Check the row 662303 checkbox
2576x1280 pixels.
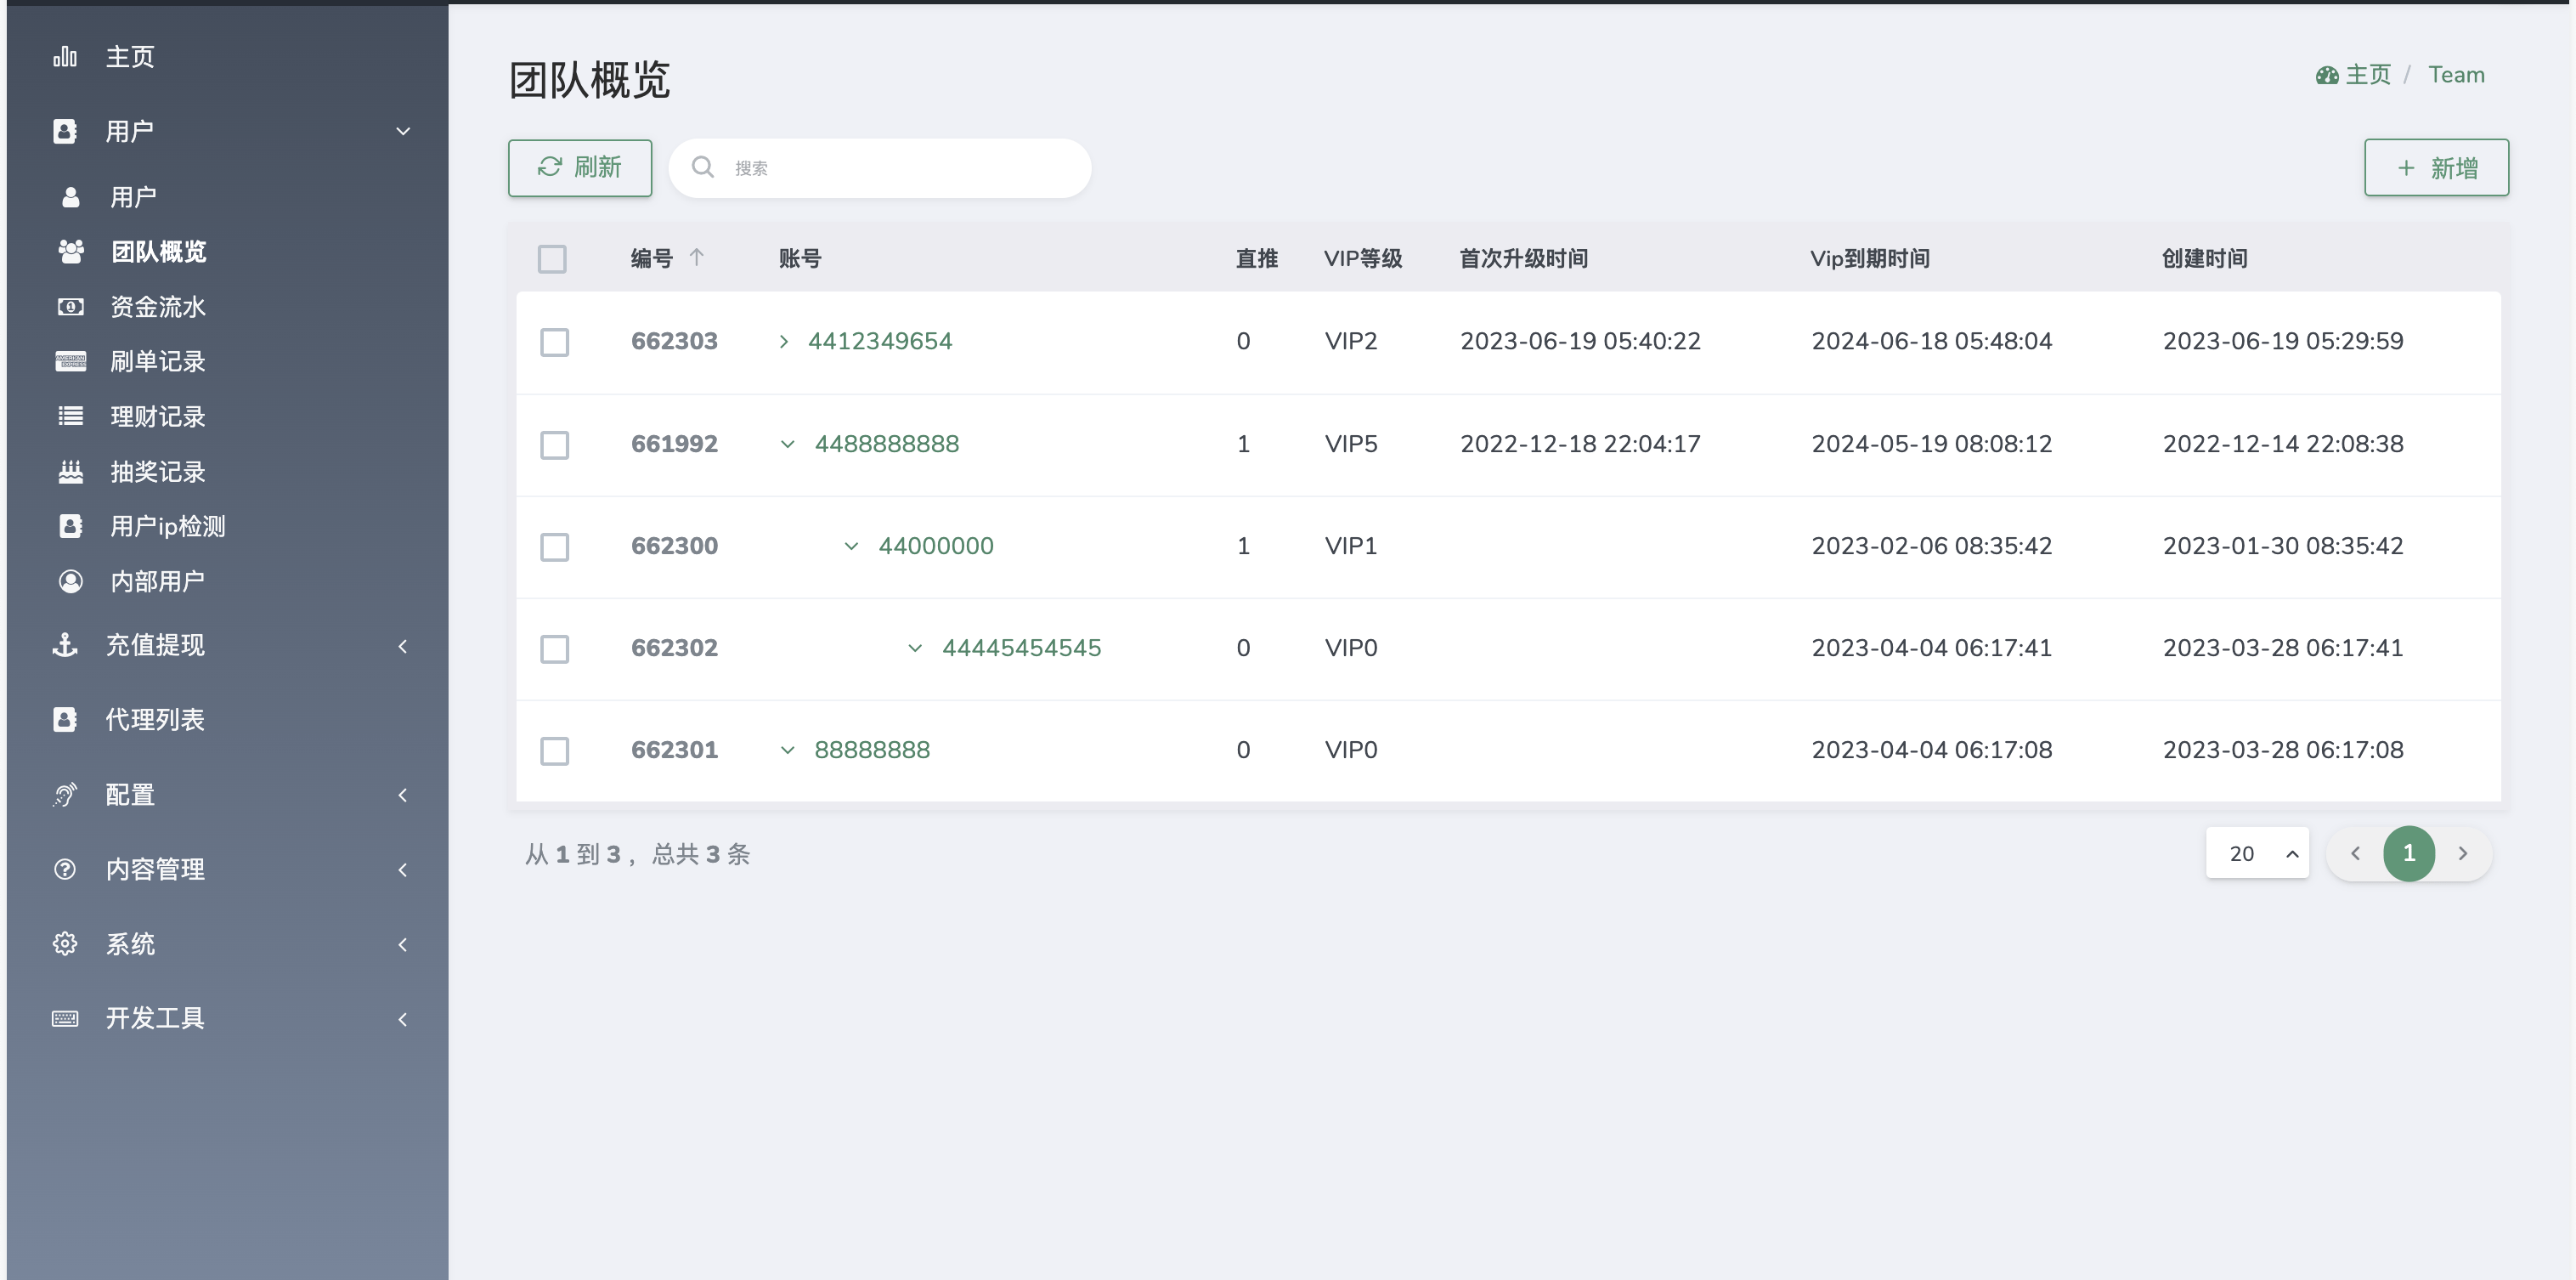click(554, 342)
